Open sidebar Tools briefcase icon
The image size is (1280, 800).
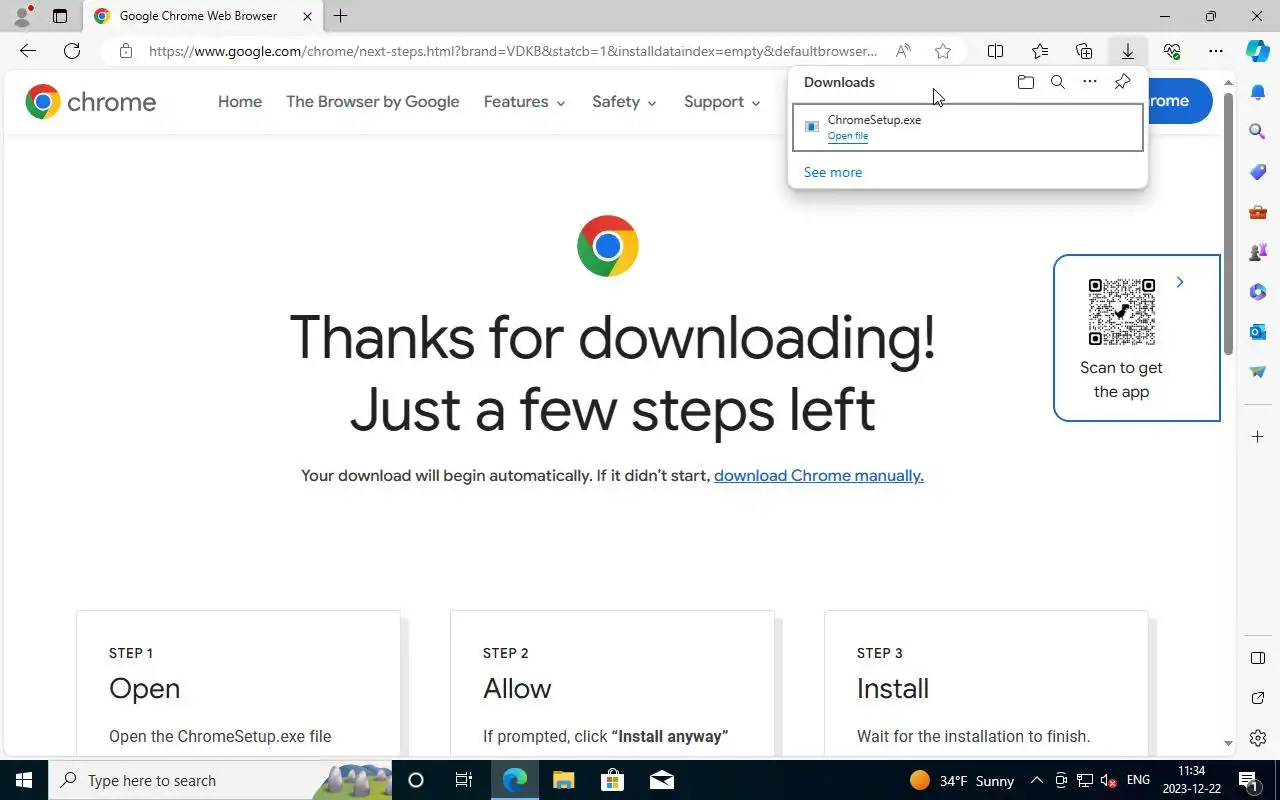pyautogui.click(x=1258, y=211)
